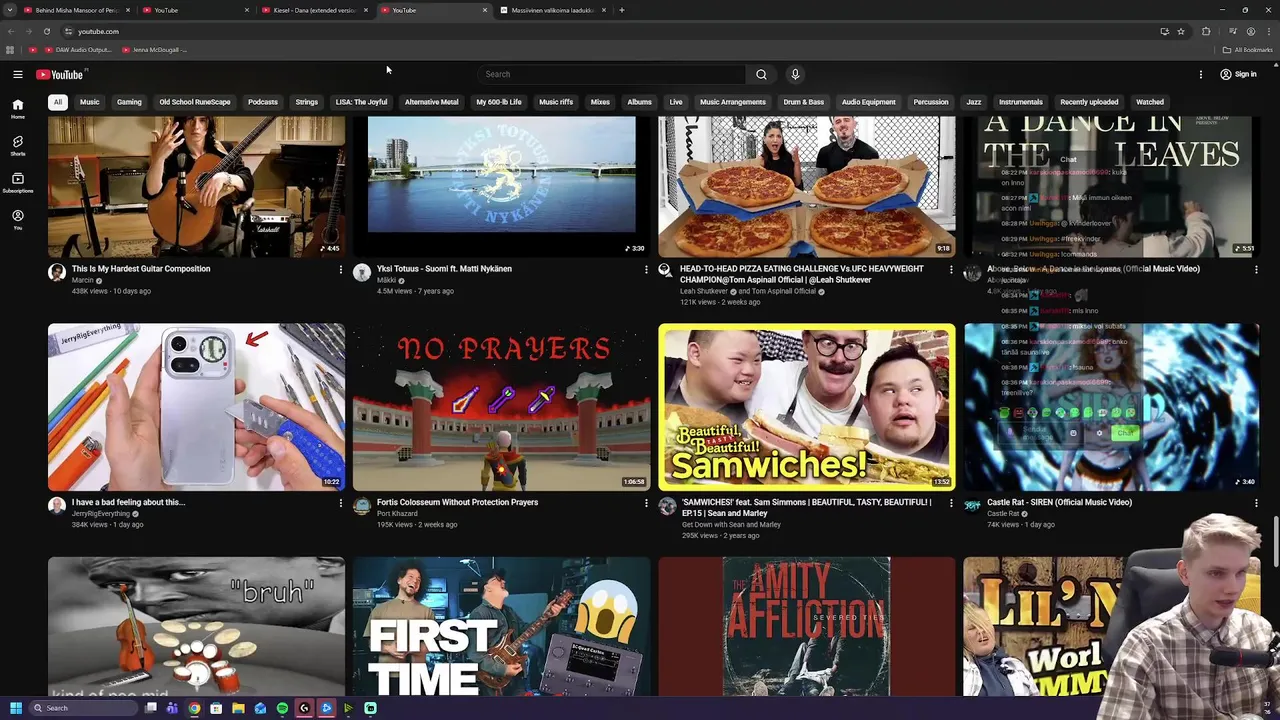Select the Music riffs chip

click(556, 102)
